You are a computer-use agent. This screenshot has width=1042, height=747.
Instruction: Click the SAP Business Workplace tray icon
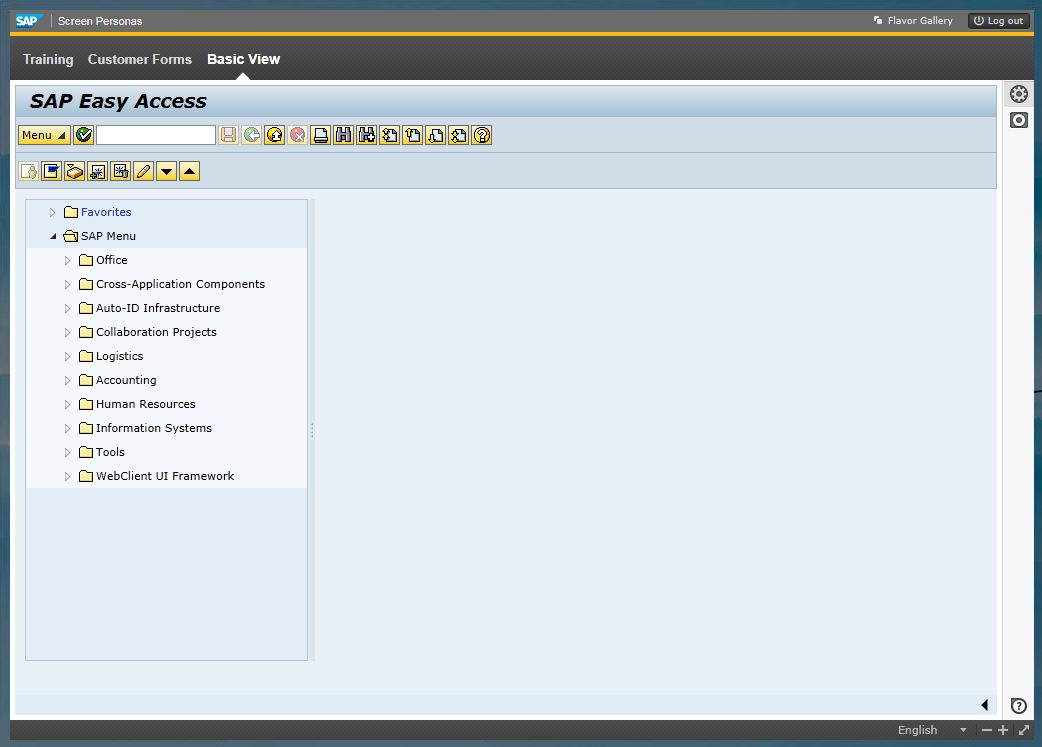74,171
